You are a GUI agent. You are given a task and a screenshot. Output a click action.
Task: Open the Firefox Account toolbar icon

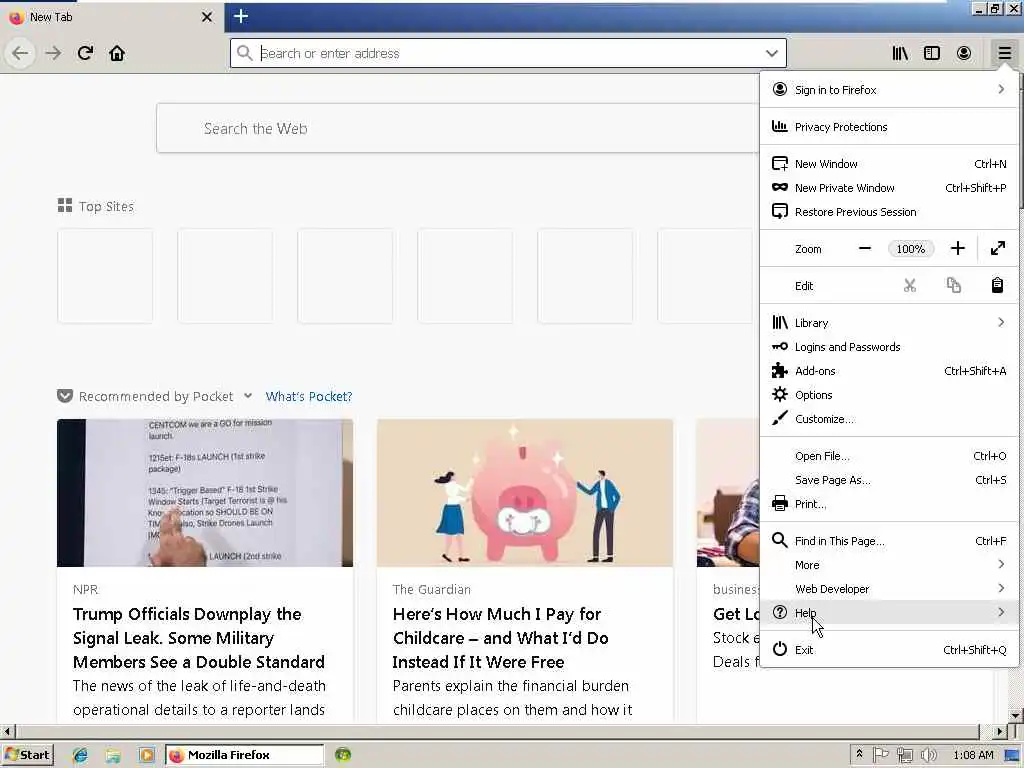(x=964, y=53)
